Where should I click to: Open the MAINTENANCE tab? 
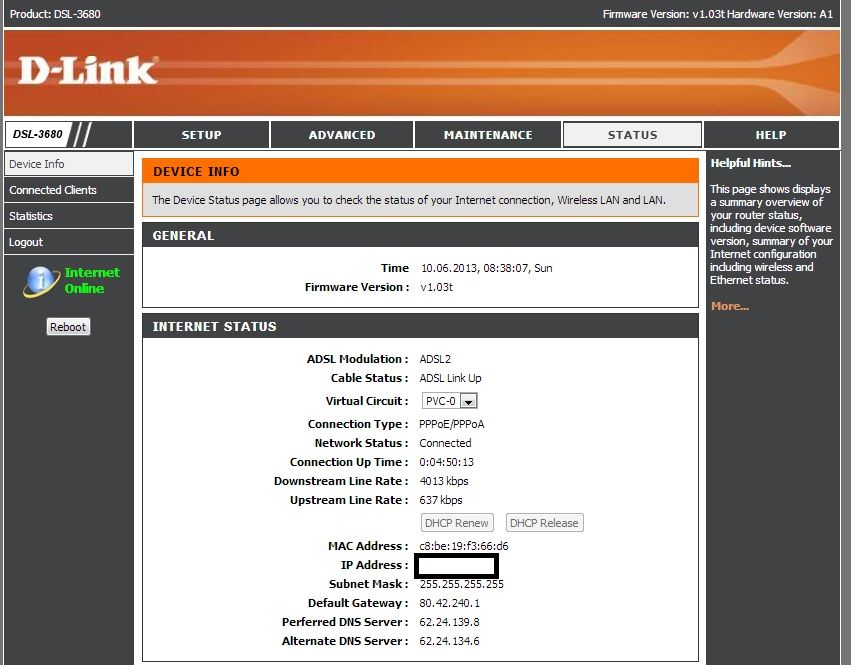pos(488,135)
